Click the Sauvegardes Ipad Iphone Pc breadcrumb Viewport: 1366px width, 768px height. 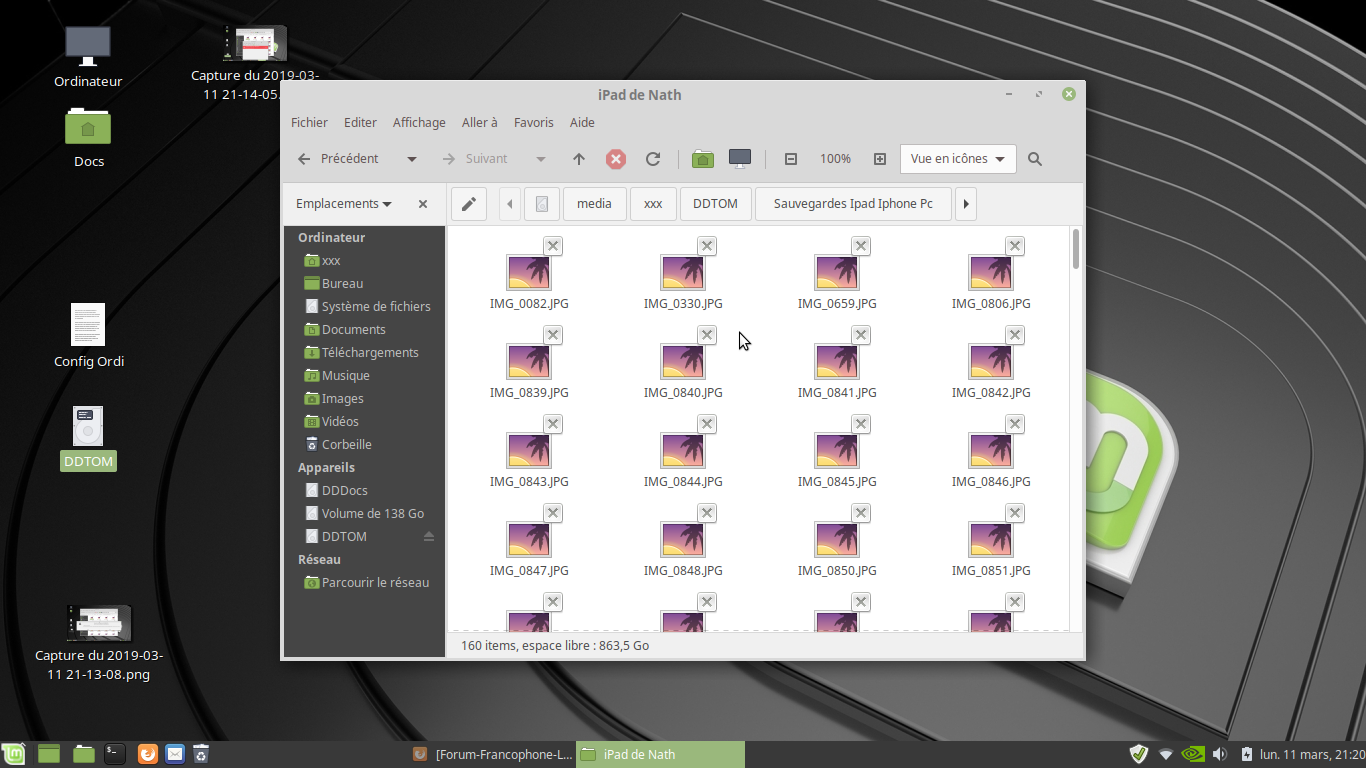(853, 204)
